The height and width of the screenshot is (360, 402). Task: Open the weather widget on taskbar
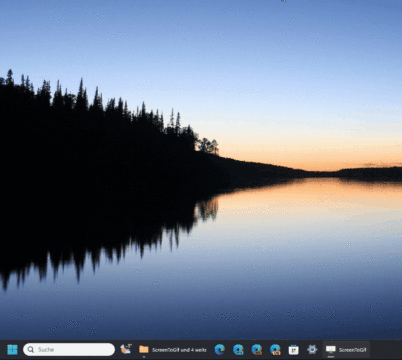coord(126,349)
